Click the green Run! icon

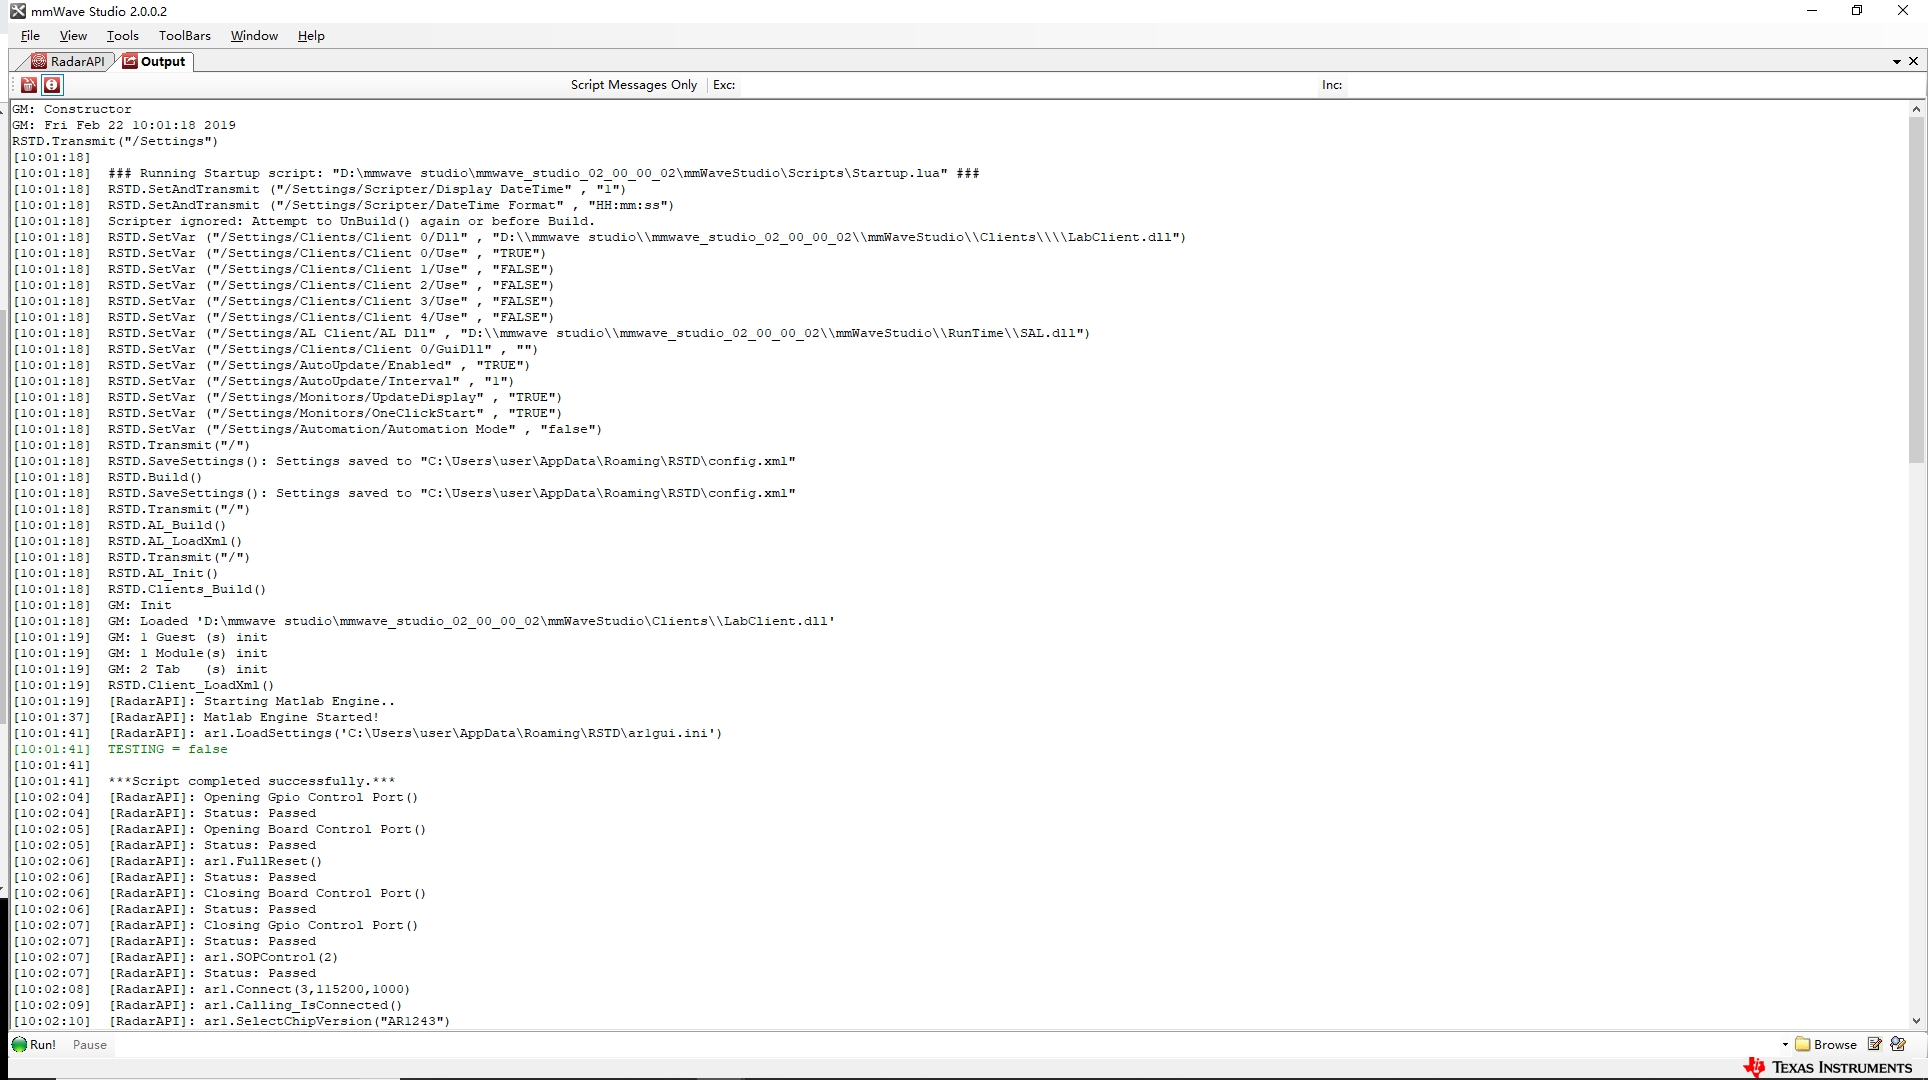tap(20, 1044)
